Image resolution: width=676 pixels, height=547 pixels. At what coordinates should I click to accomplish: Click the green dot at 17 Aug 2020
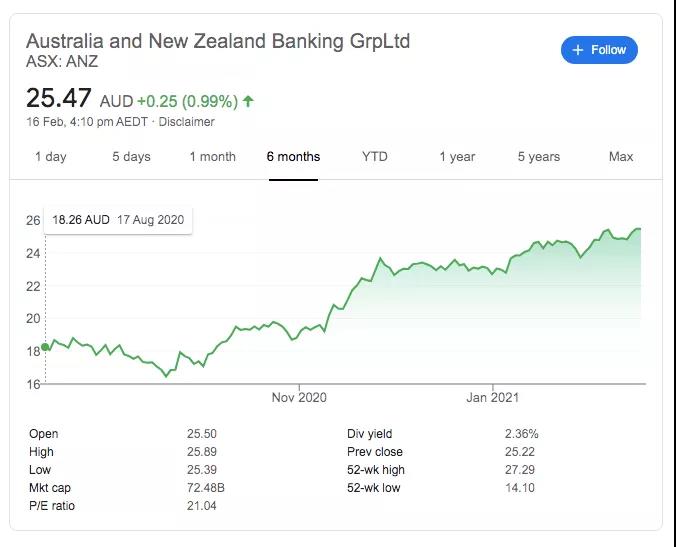45,347
